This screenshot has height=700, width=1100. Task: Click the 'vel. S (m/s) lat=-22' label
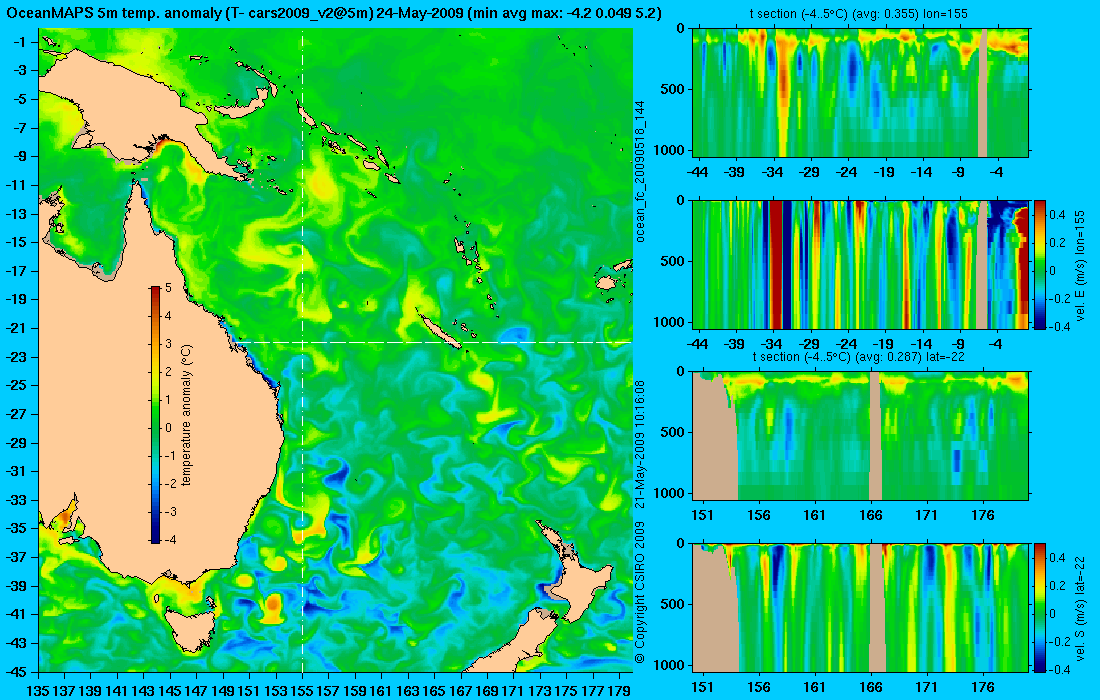(x=1080, y=607)
